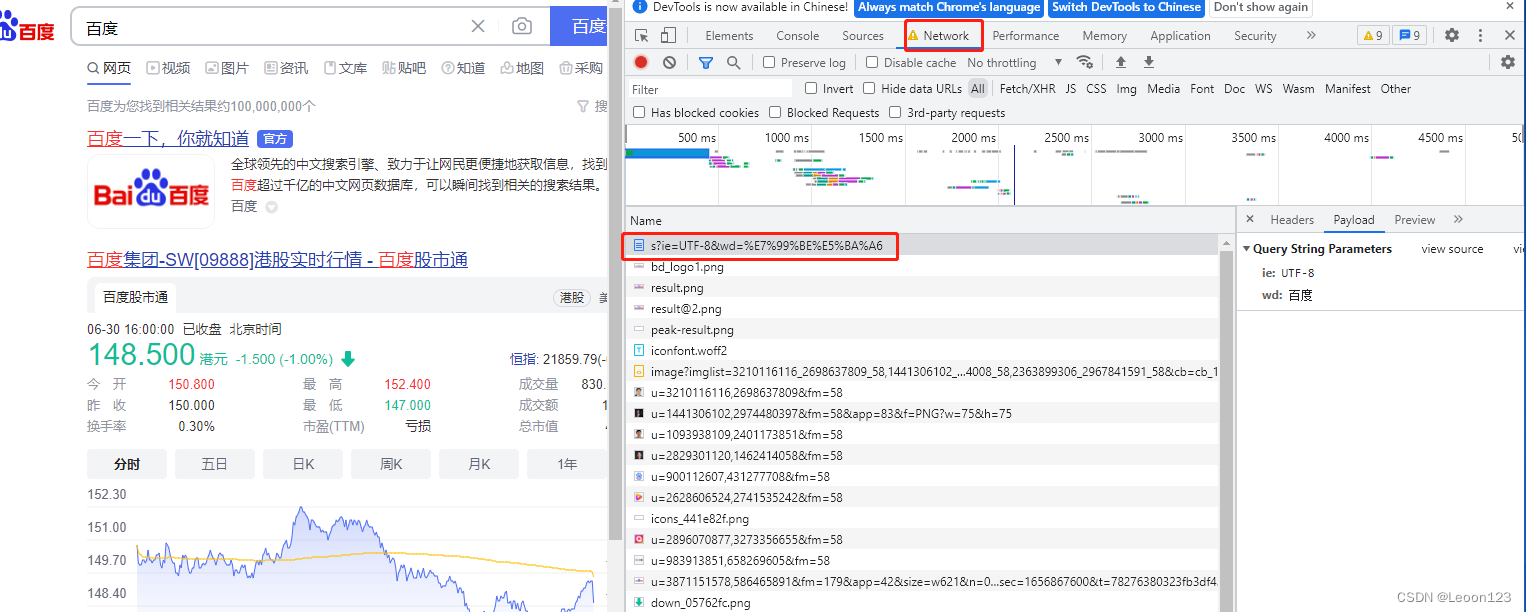Select the 视频 search category
The image size is (1526, 612).
point(168,68)
